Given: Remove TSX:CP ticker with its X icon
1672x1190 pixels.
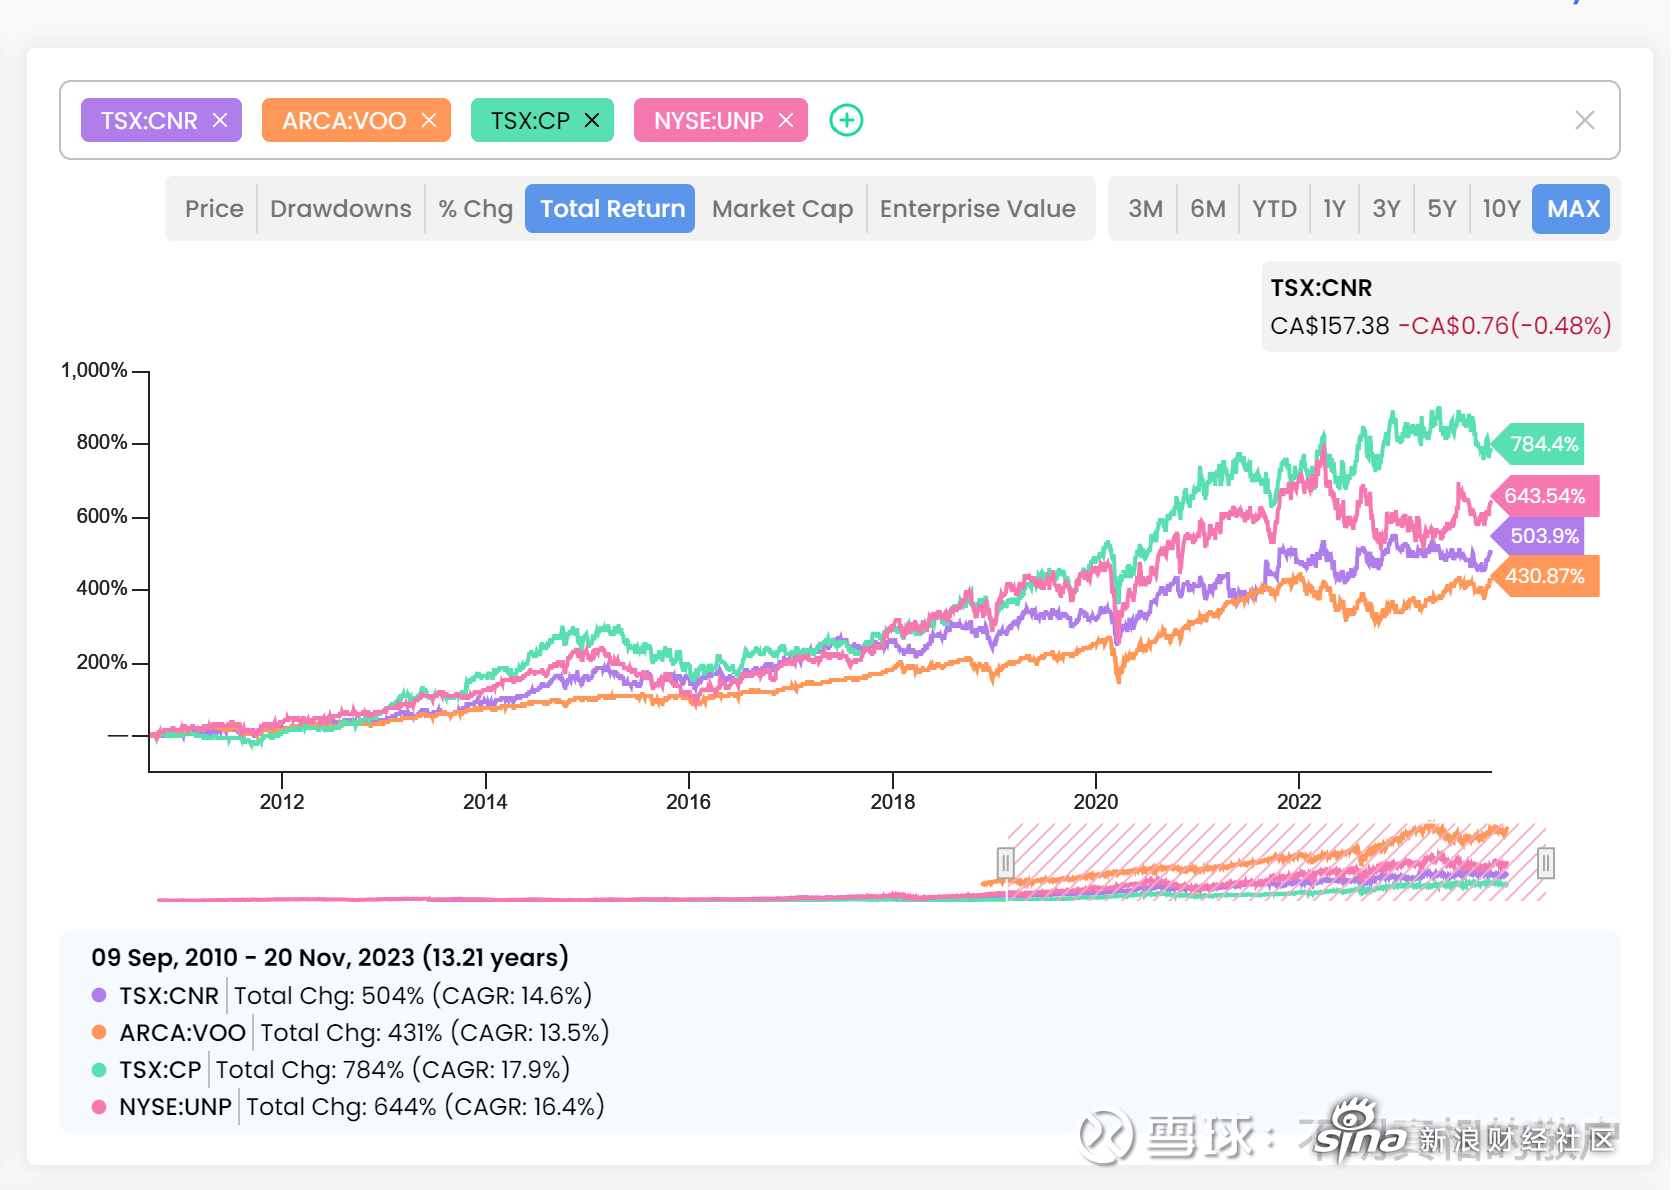Looking at the screenshot, I should click(x=592, y=120).
